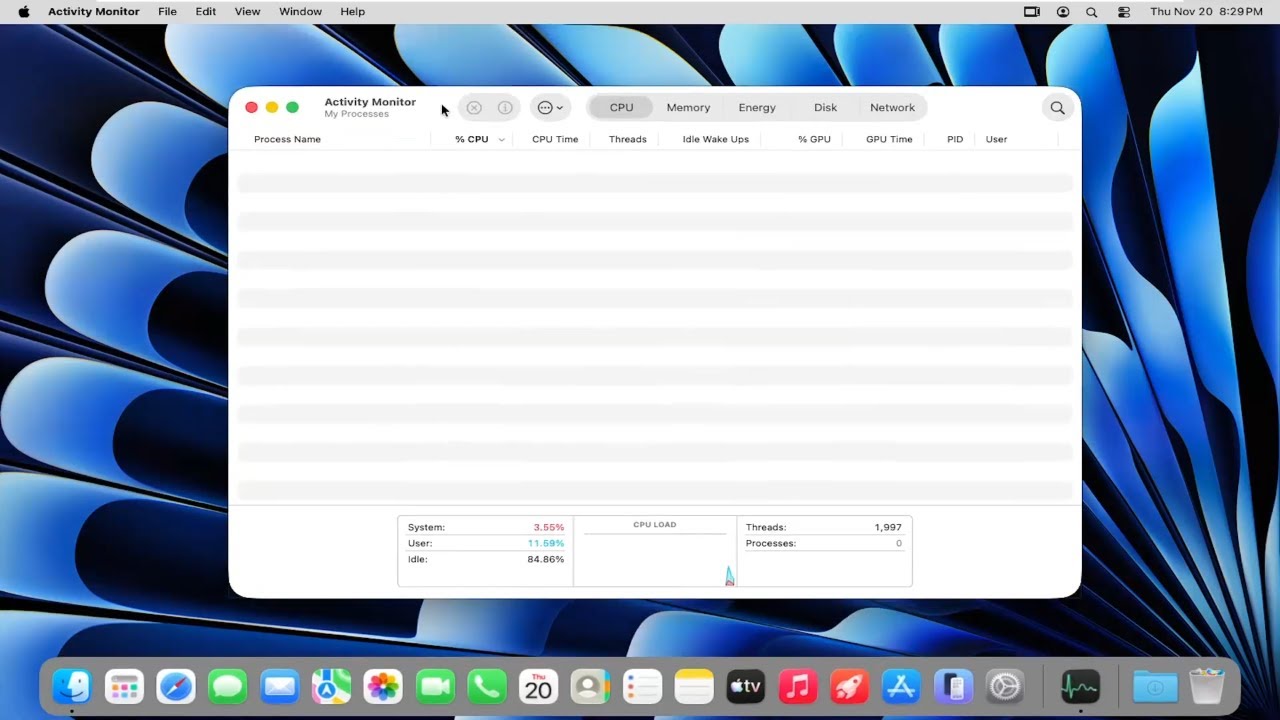Sort by the % GPU column
The image size is (1280, 720).
click(x=814, y=139)
